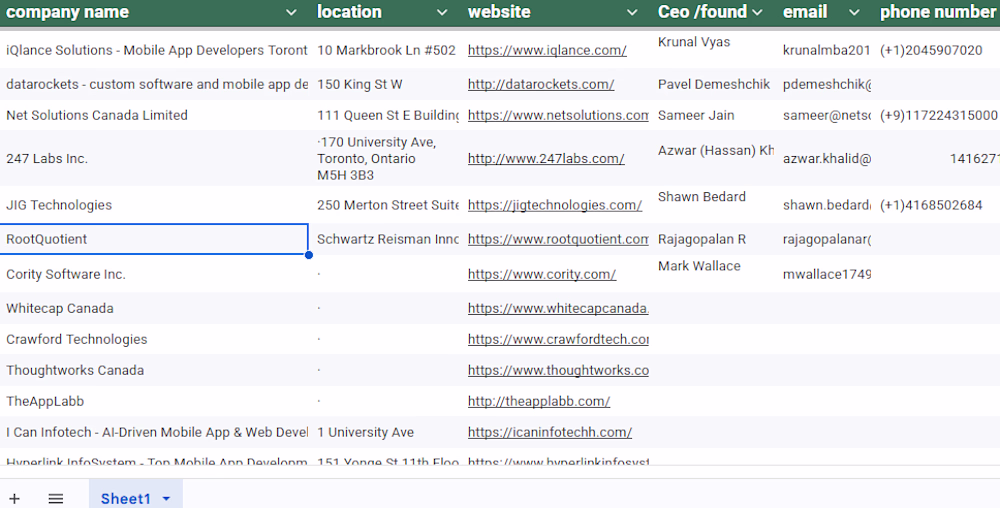
Task: Follow the 247labs.com hyperlink
Action: click(x=546, y=158)
